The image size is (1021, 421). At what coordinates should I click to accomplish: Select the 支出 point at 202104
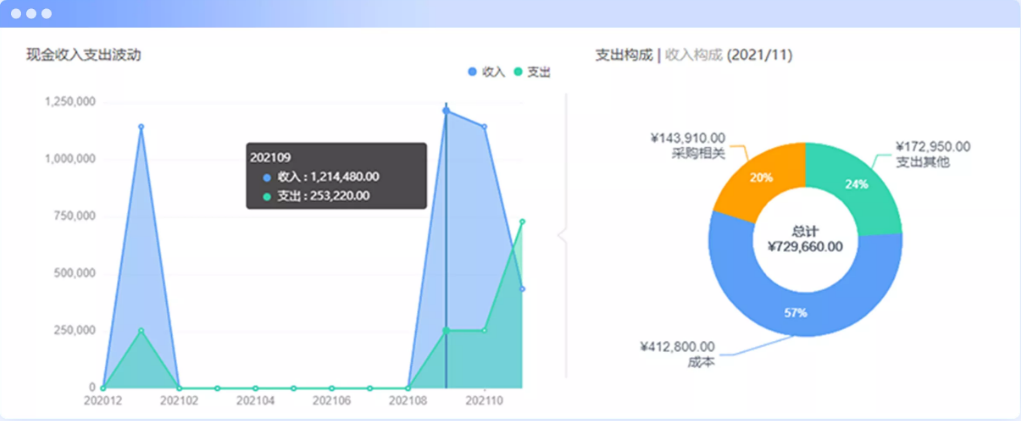(x=255, y=388)
